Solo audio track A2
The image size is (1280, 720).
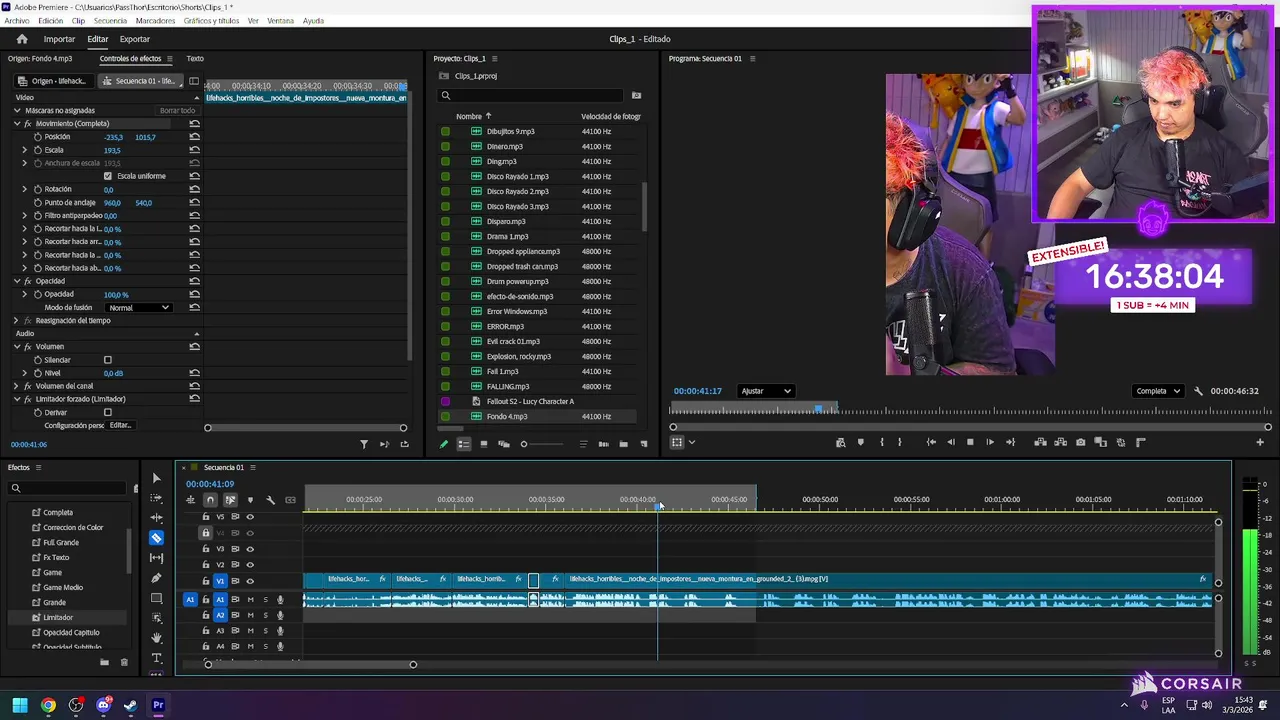pyautogui.click(x=265, y=615)
